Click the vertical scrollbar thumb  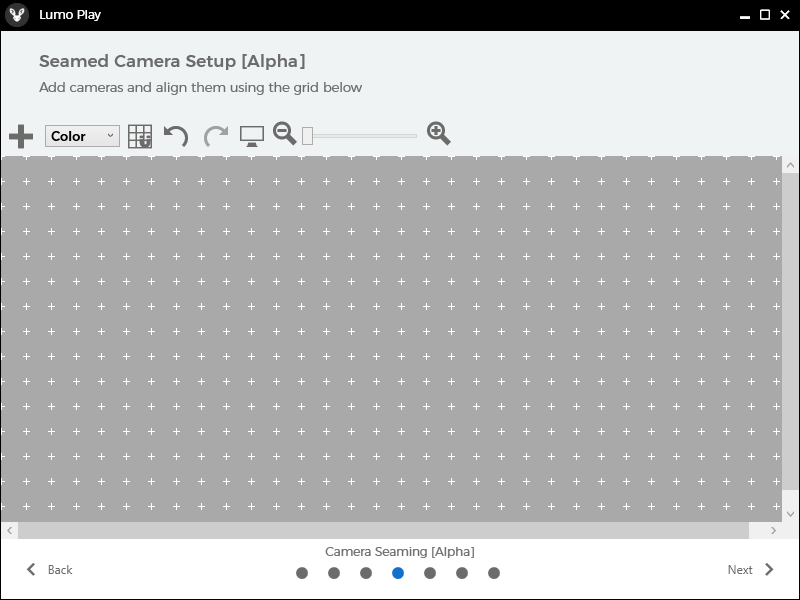790,332
